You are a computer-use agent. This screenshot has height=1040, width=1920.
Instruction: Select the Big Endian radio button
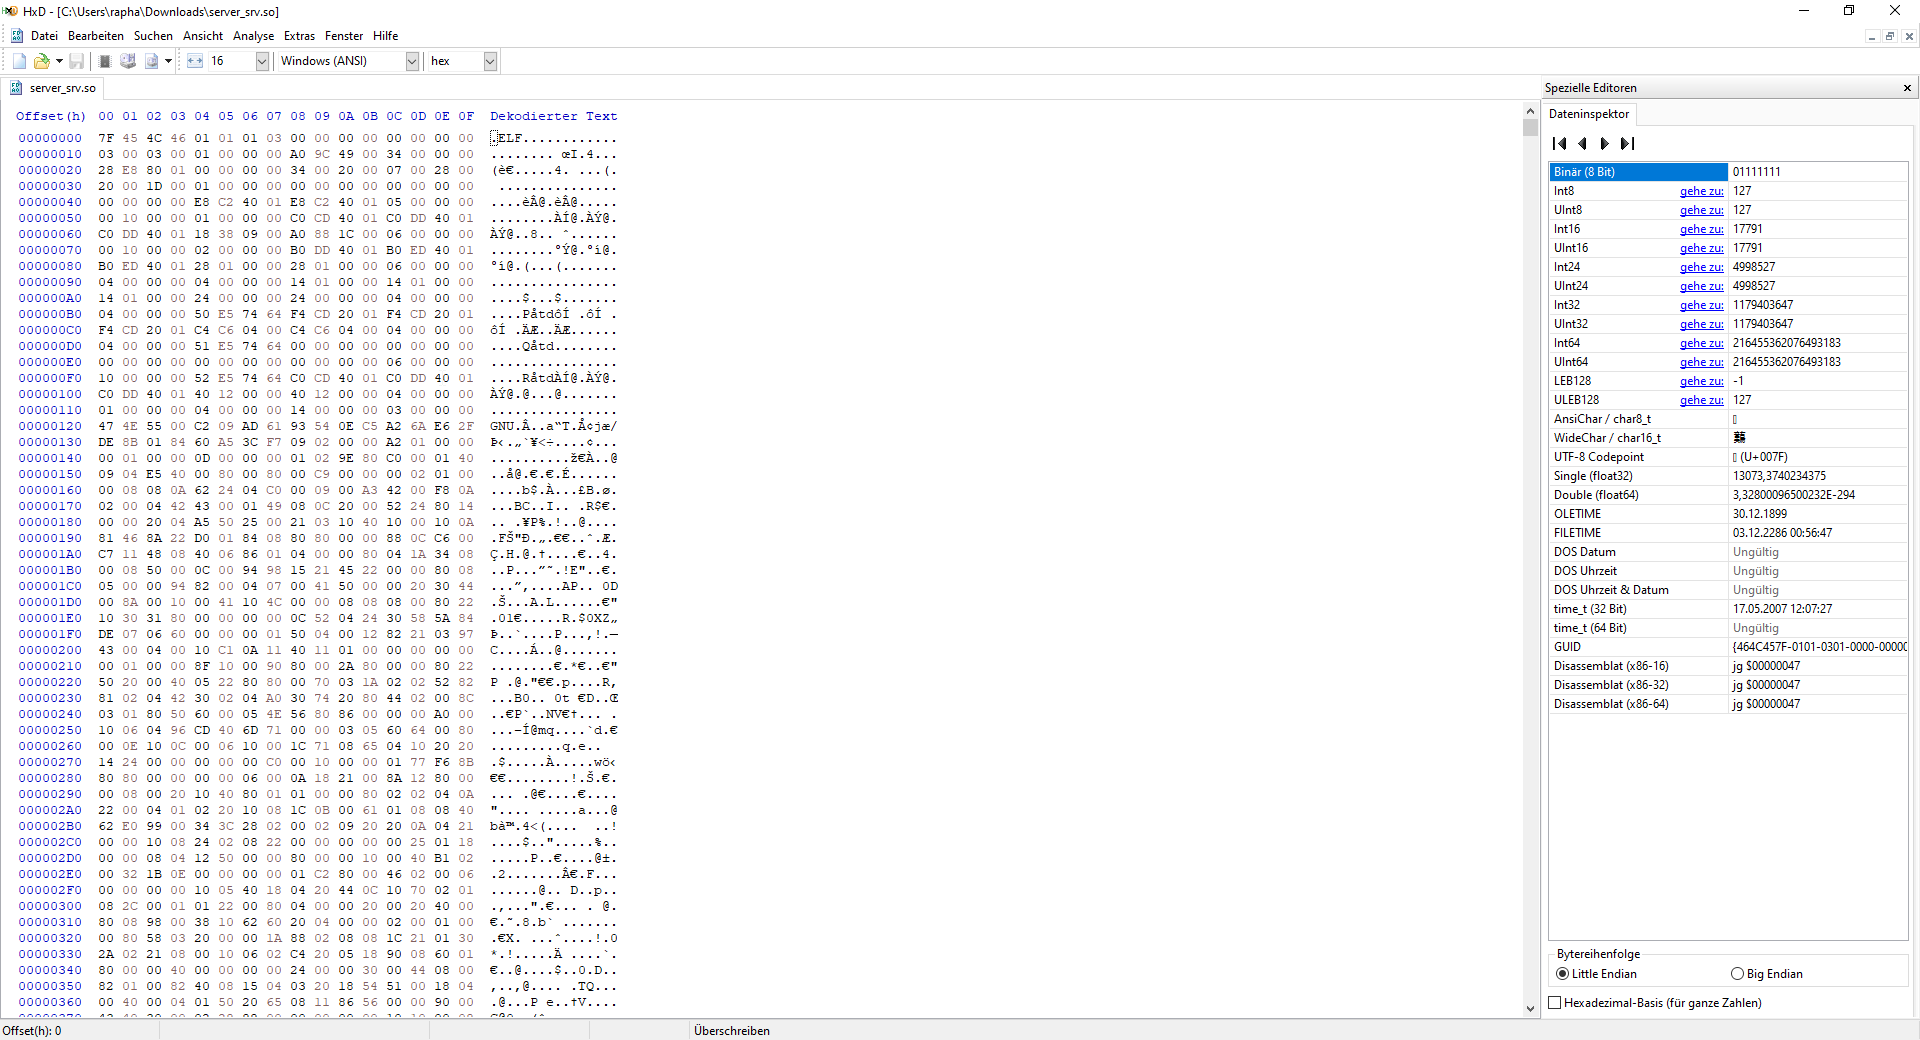tap(1737, 974)
